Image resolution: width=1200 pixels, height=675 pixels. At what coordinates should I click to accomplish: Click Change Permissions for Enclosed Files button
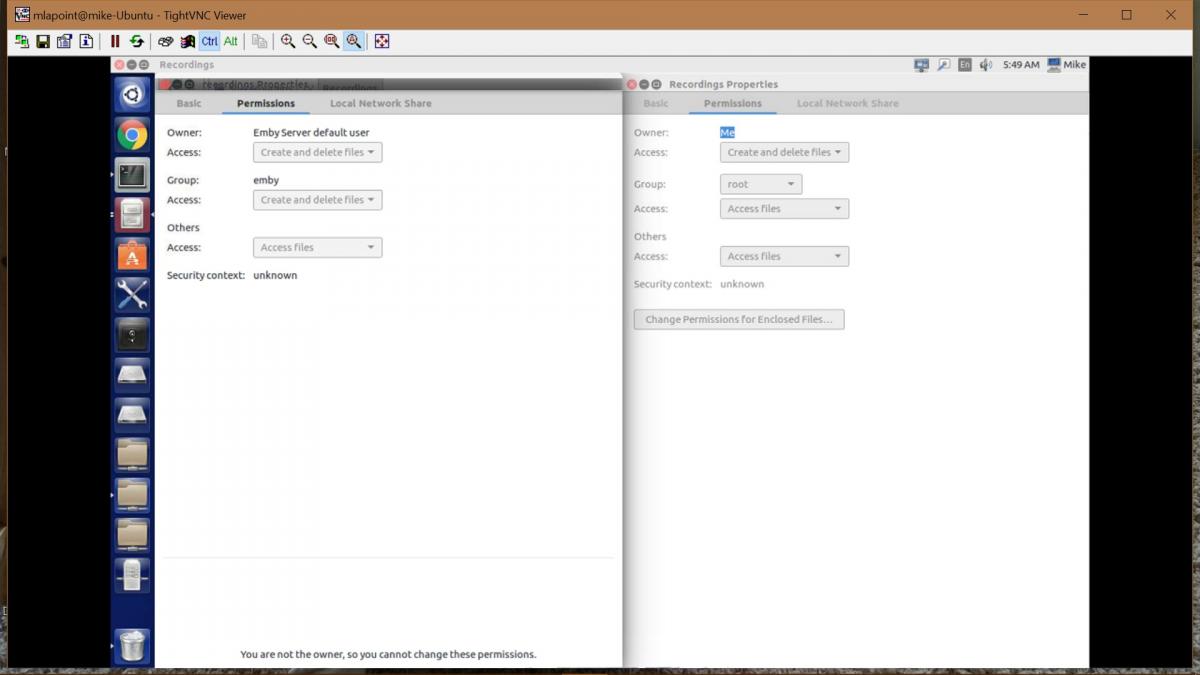[739, 320]
